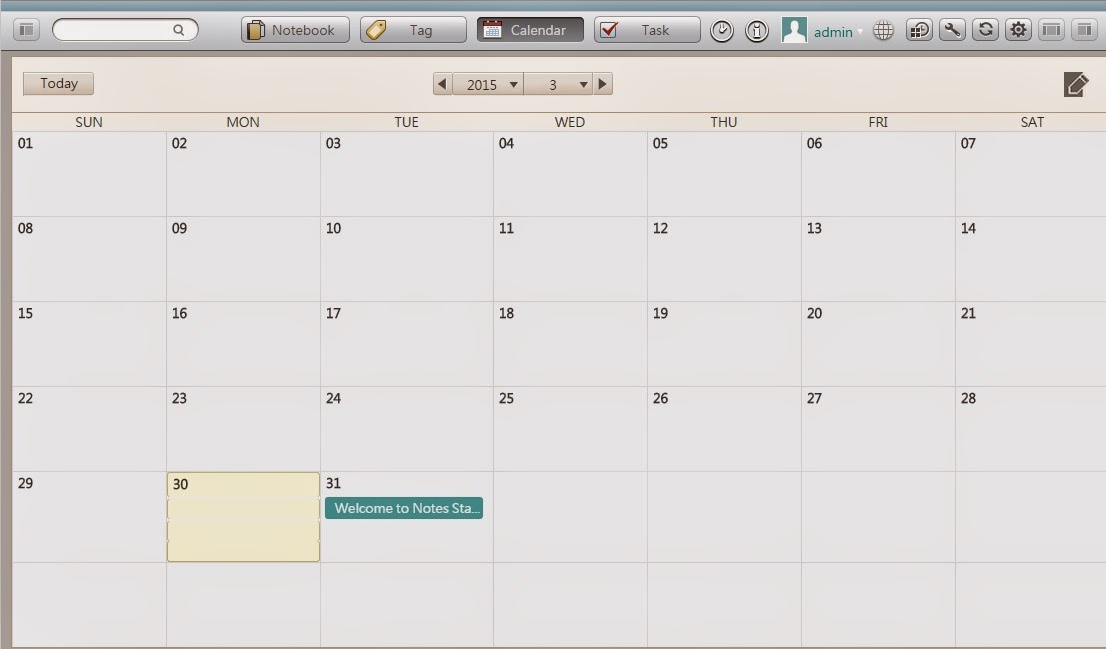
Task: Select calendar day 09
Action: [x=243, y=260]
